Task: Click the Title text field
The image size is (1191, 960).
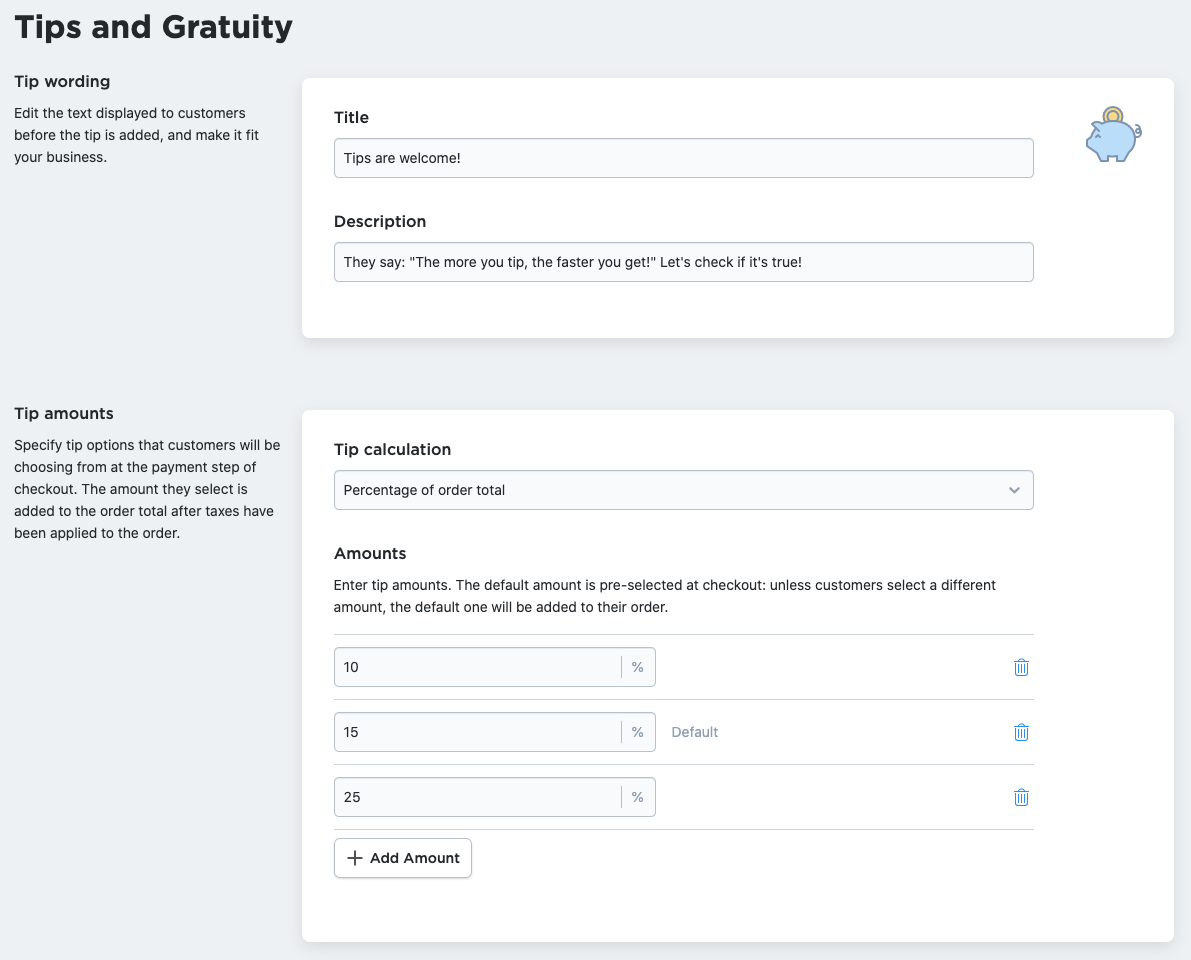Action: [683, 157]
